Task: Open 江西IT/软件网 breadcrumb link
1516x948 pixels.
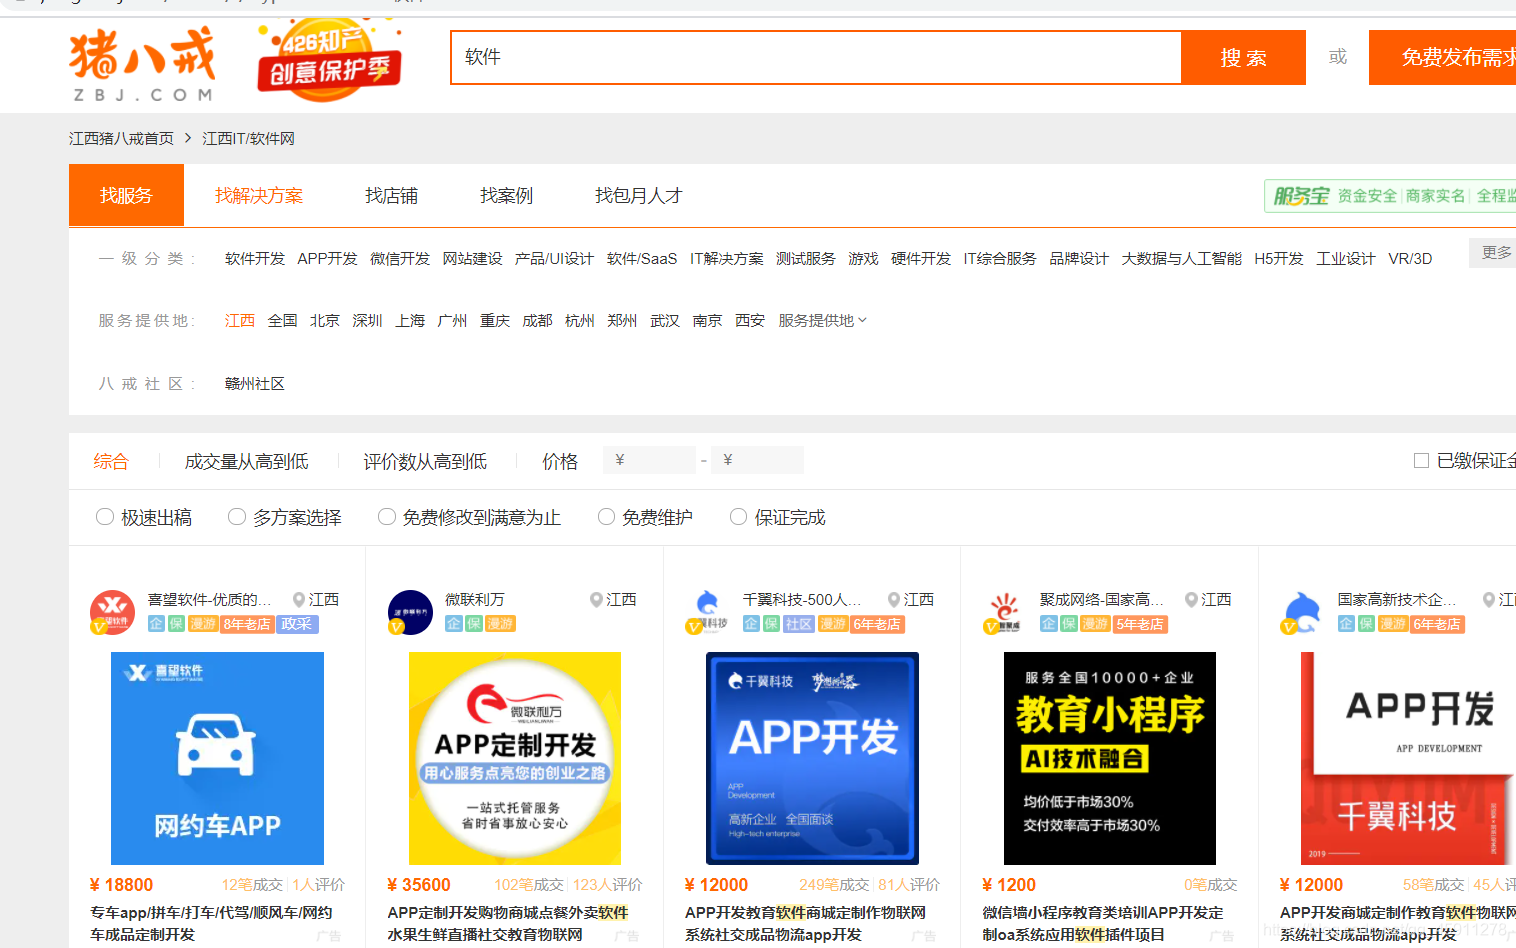Action: click(248, 139)
